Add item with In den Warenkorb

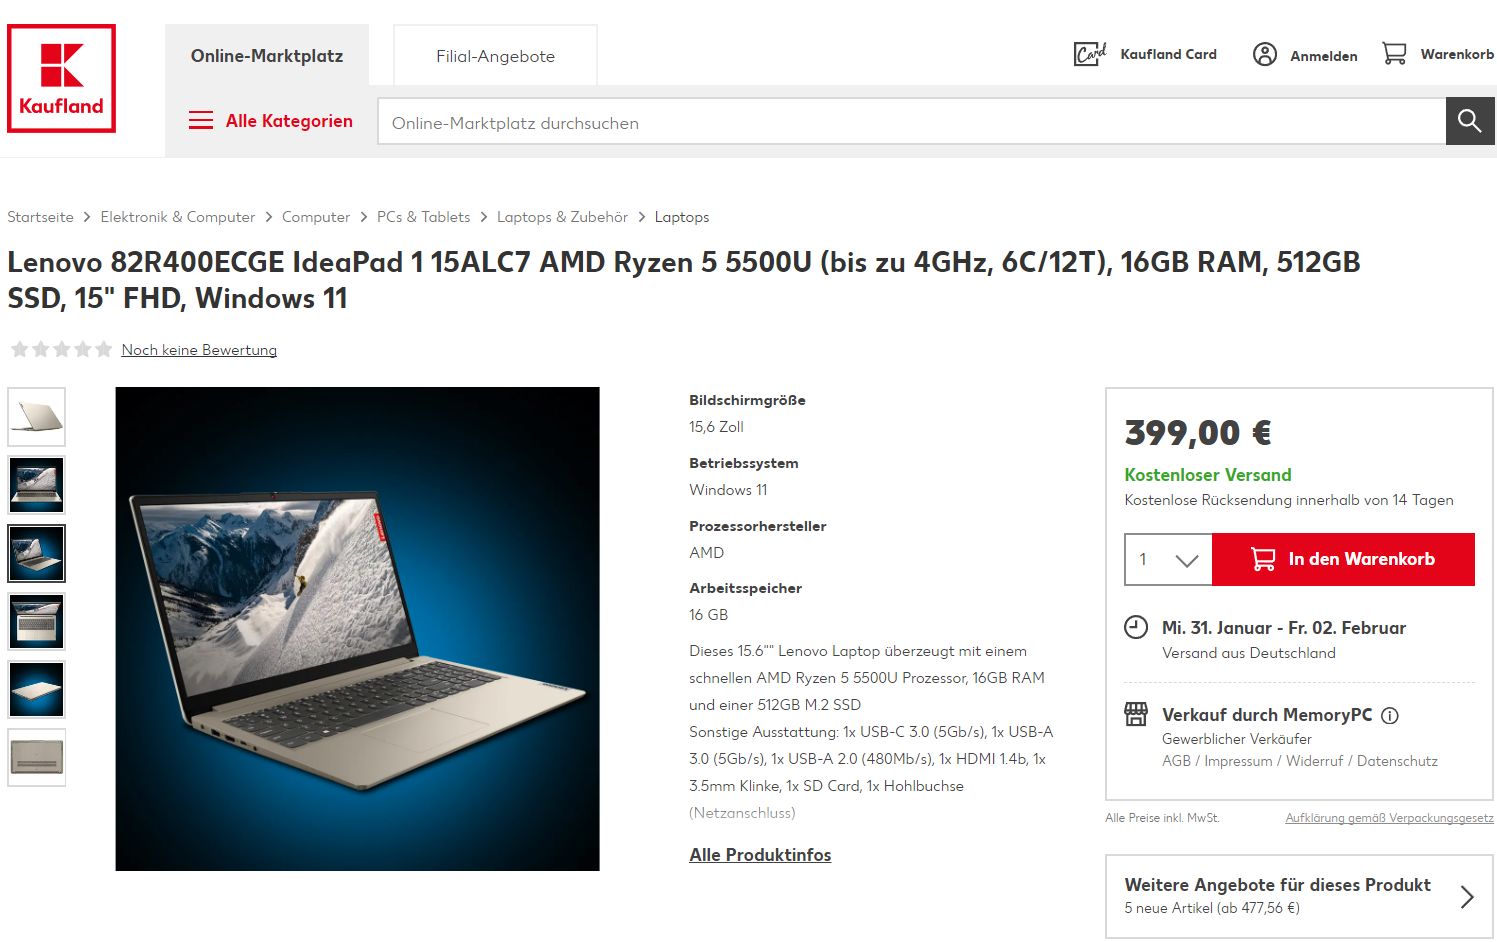pos(1343,559)
